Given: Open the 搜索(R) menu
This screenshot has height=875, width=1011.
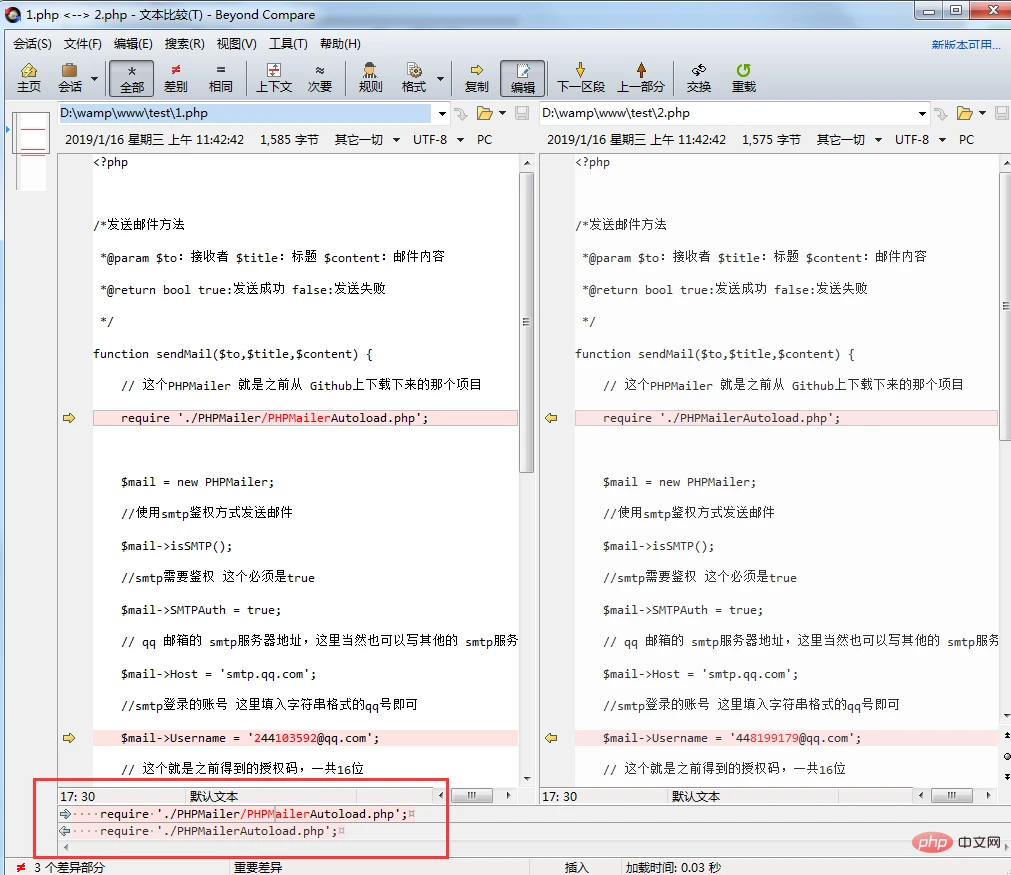Looking at the screenshot, I should point(184,44).
